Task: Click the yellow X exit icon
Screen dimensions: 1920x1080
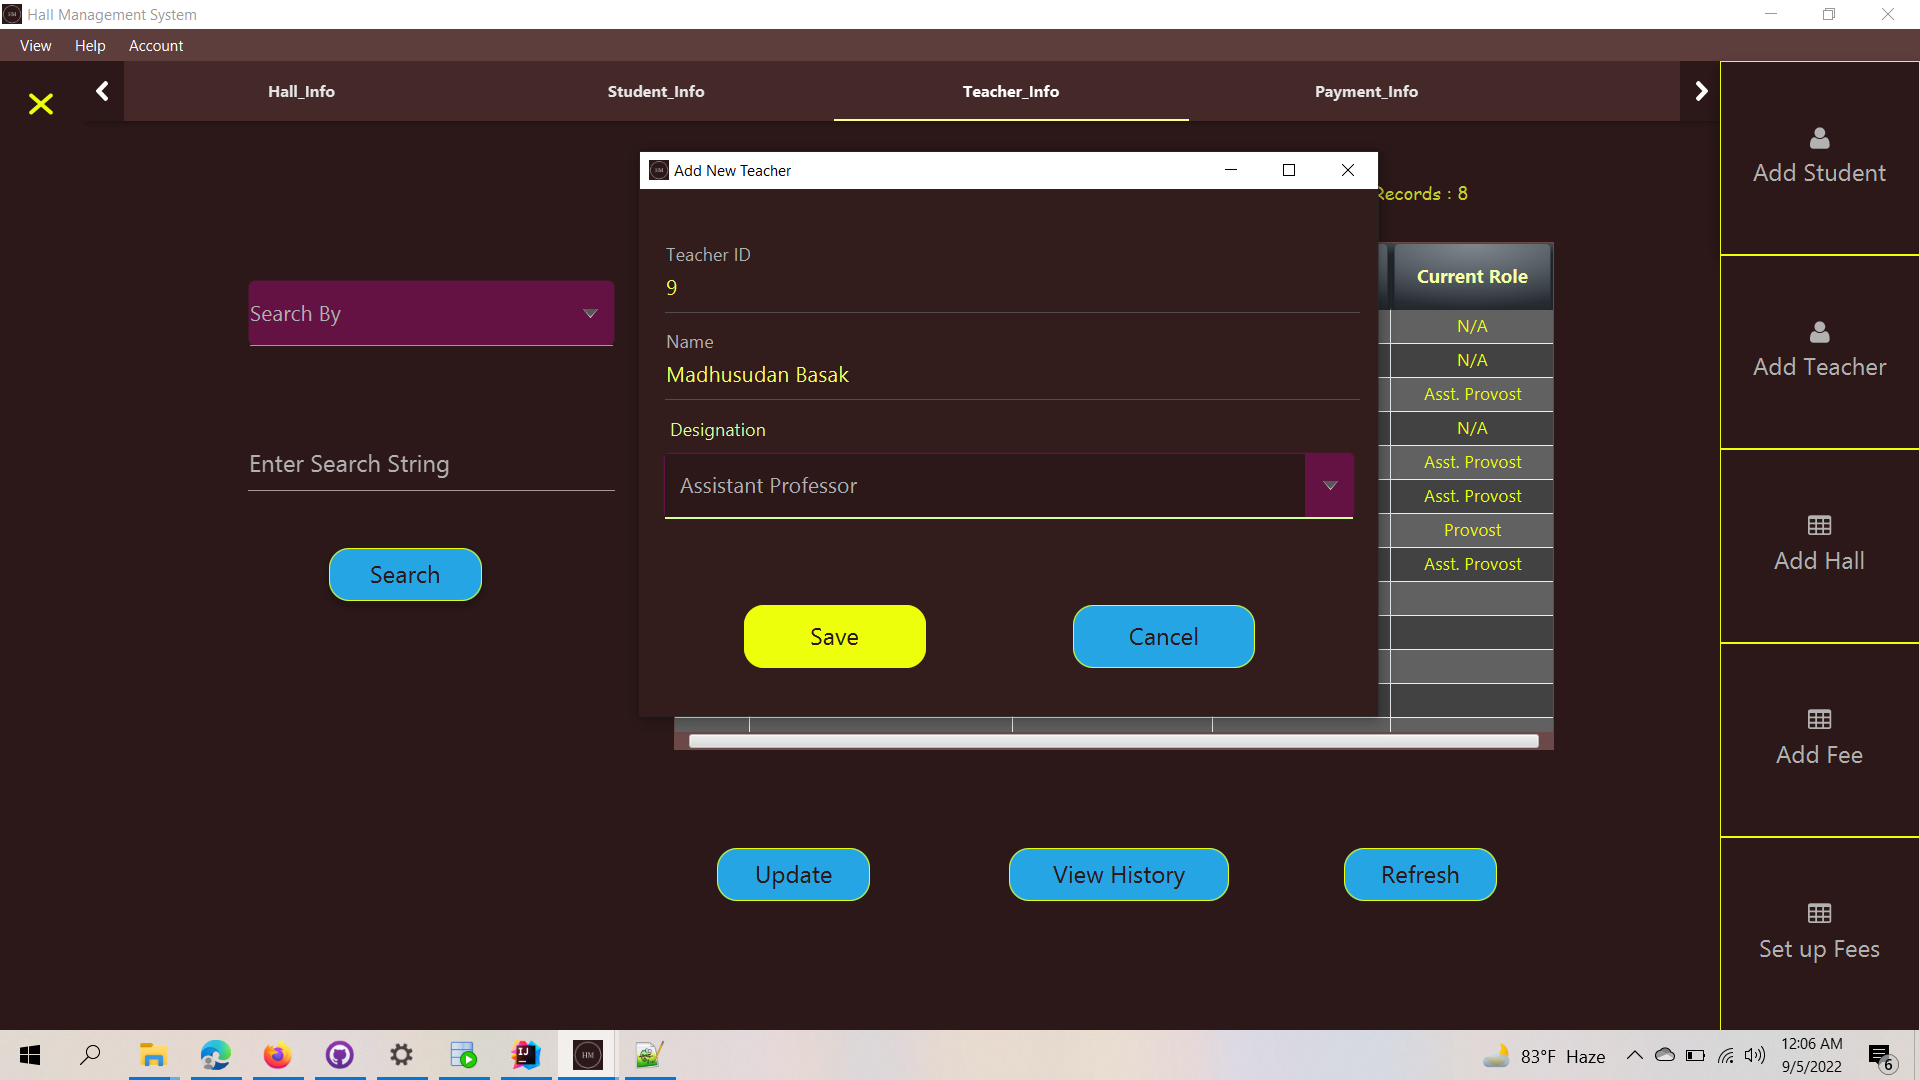Action: point(40,104)
